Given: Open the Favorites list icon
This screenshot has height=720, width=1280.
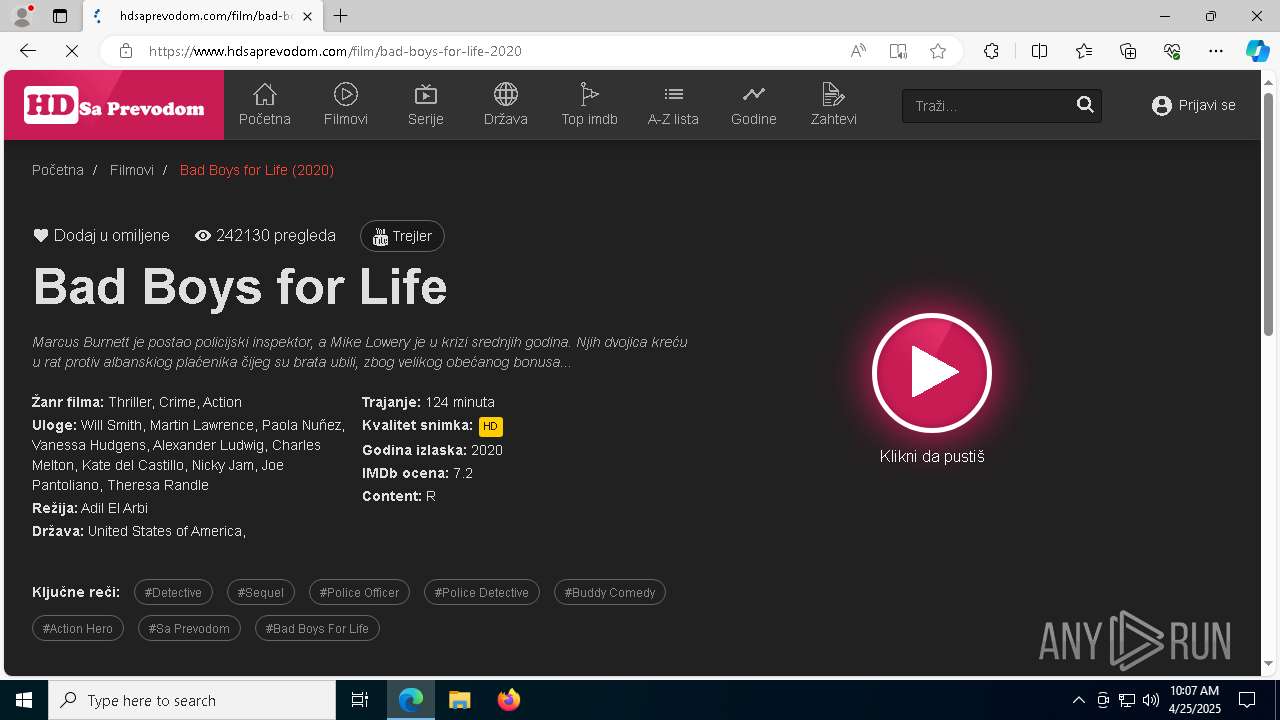Looking at the screenshot, I should point(1084,51).
